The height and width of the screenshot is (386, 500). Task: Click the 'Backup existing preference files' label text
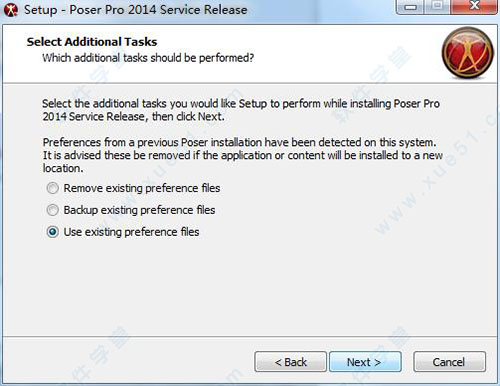pyautogui.click(x=139, y=210)
